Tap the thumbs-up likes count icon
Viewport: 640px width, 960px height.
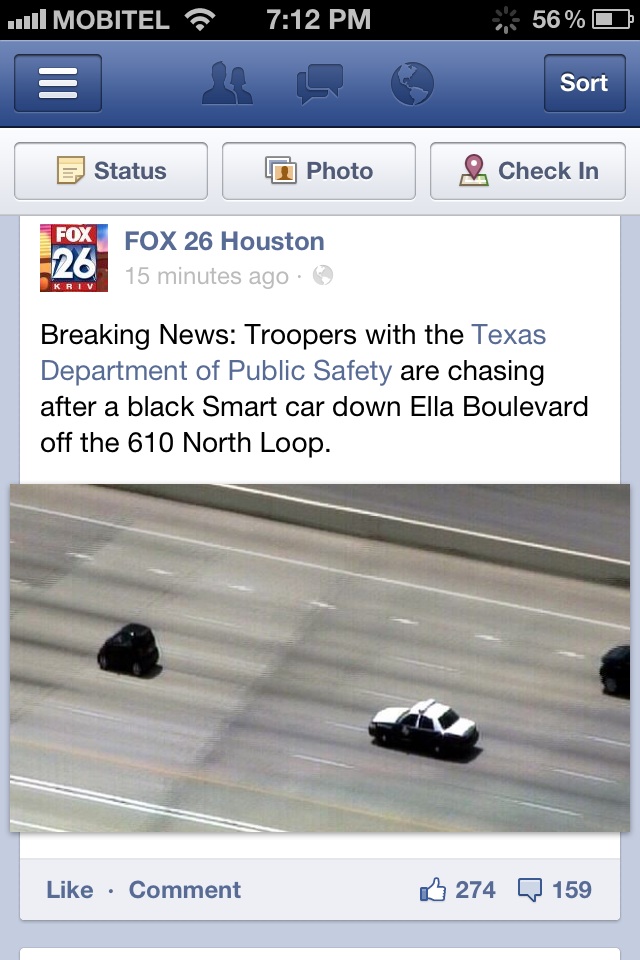pyautogui.click(x=432, y=890)
